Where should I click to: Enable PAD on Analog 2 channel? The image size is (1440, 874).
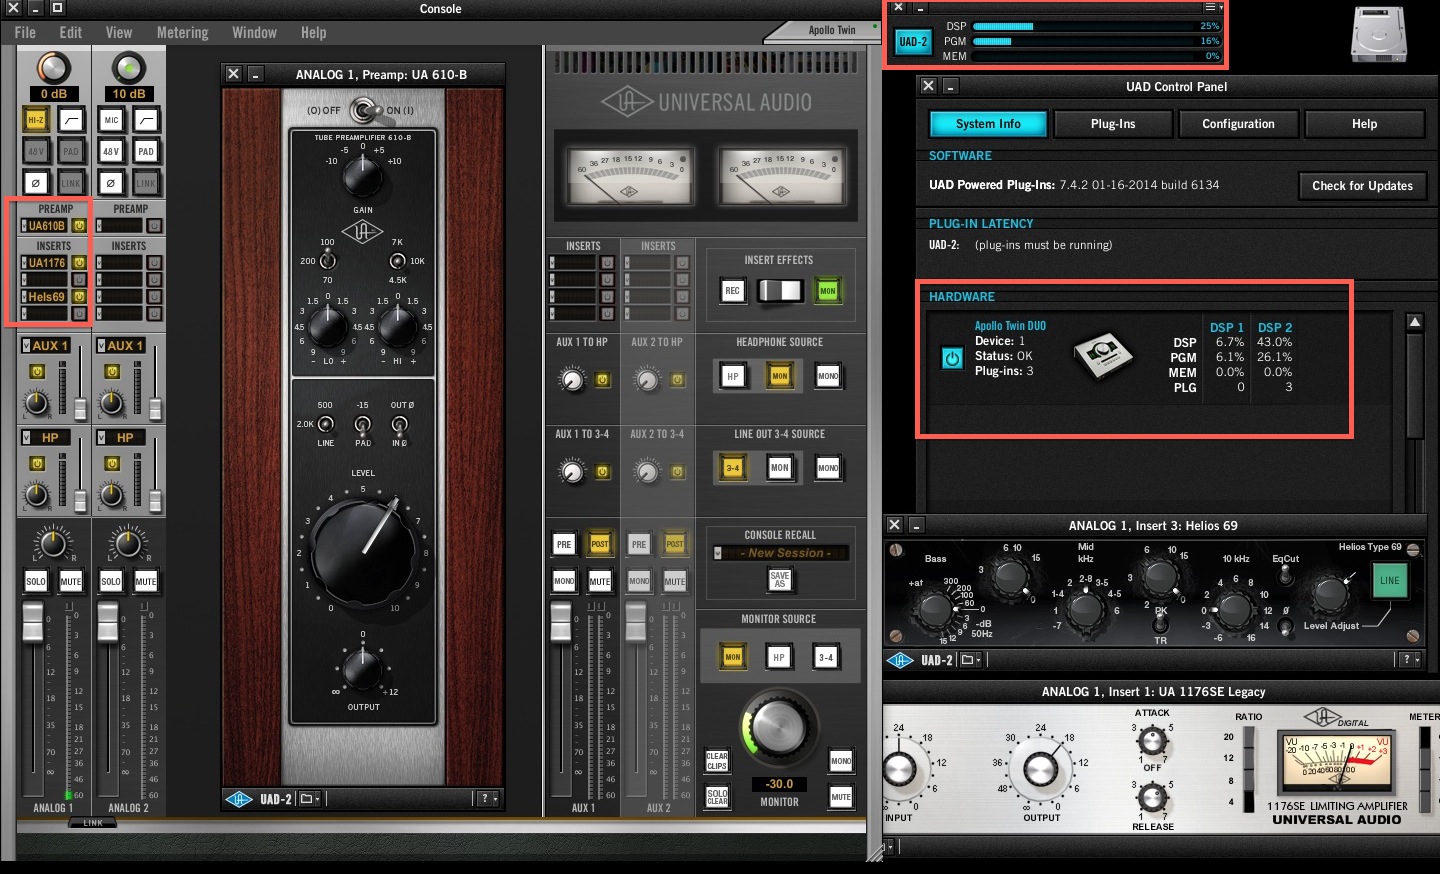[146, 151]
